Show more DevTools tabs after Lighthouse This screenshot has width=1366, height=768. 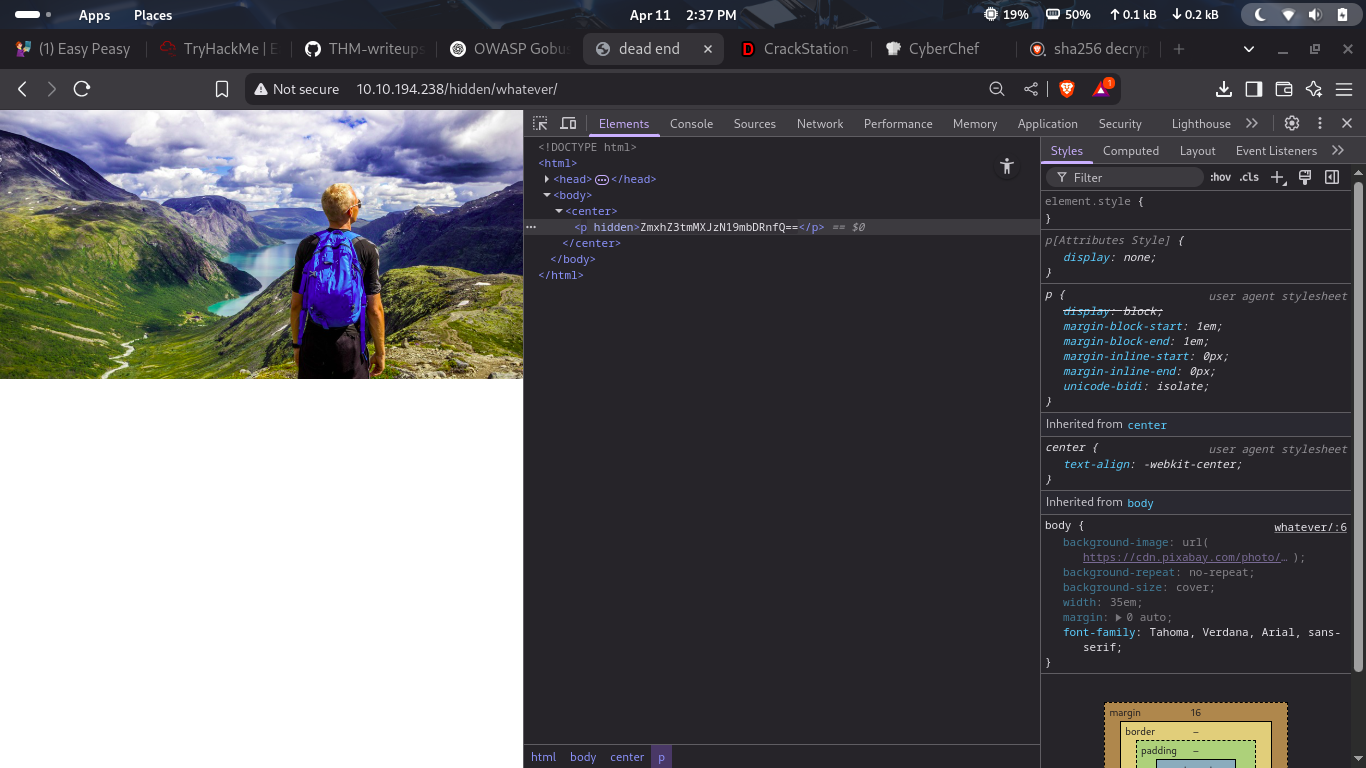pyautogui.click(x=1252, y=123)
